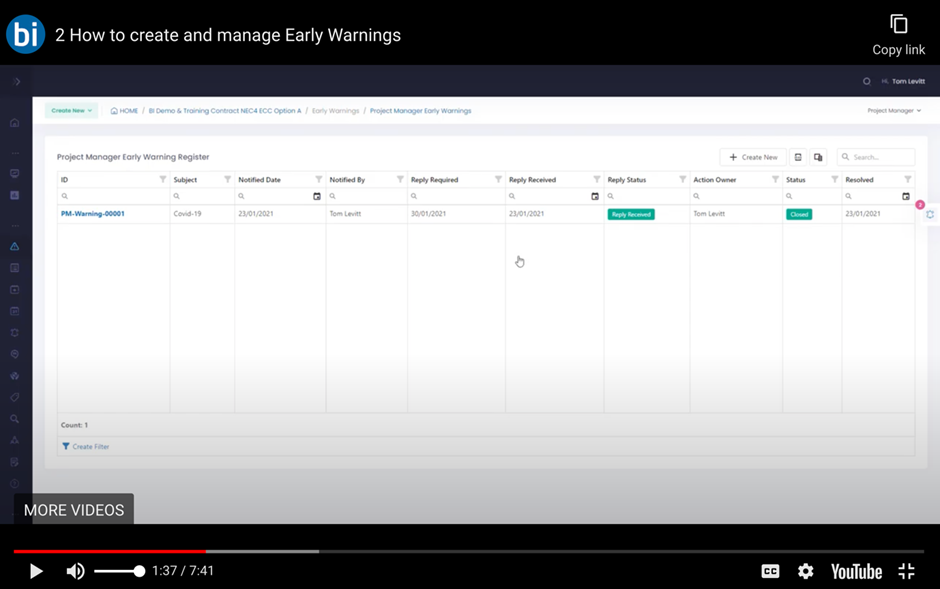Click the Reply Status column filter box
Screen dimensions: 940x589
tap(647, 196)
